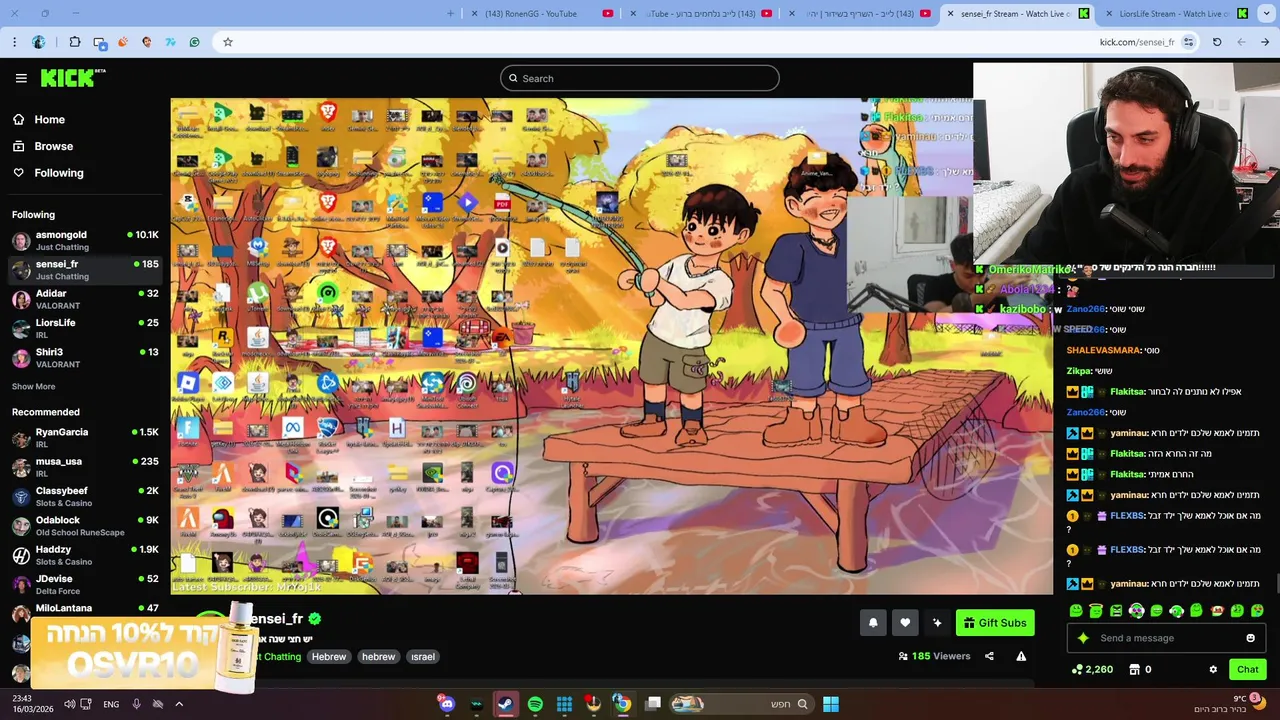Switch to RonenGG - YouTube tab
Screen dimensions: 1280x720
tap(542, 13)
